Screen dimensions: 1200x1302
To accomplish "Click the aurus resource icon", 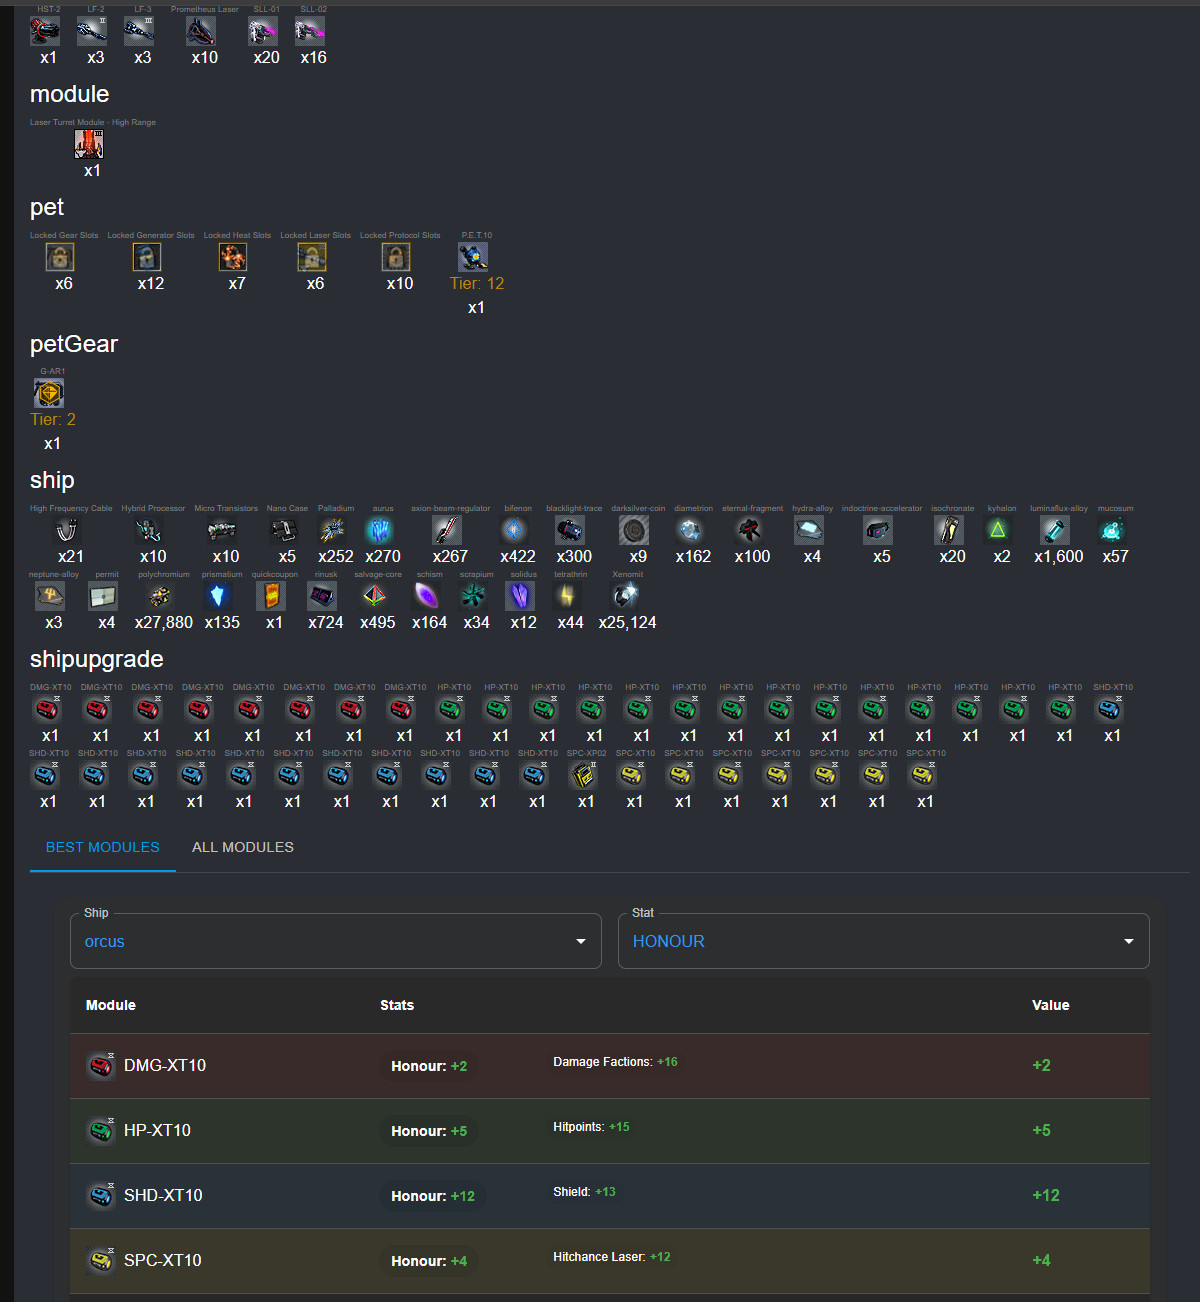I will coord(379,530).
